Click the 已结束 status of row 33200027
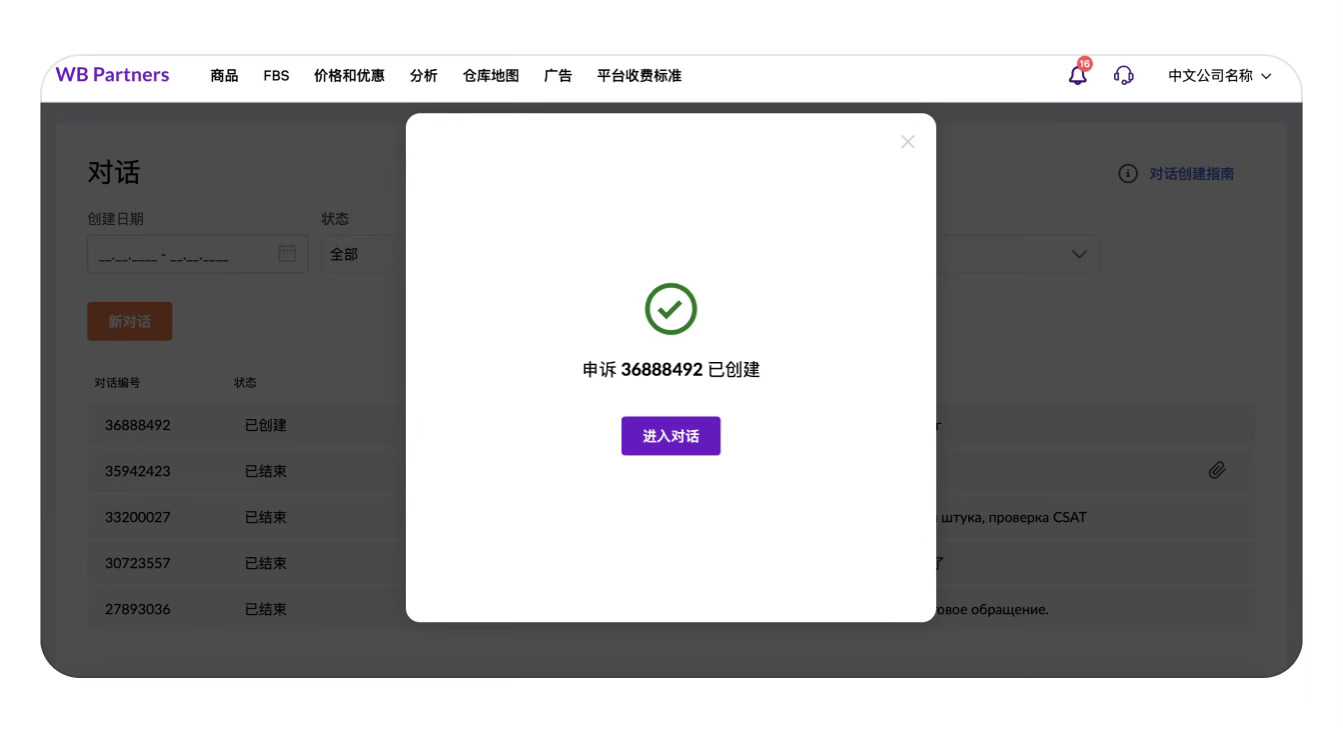1343x732 pixels. (x=266, y=517)
